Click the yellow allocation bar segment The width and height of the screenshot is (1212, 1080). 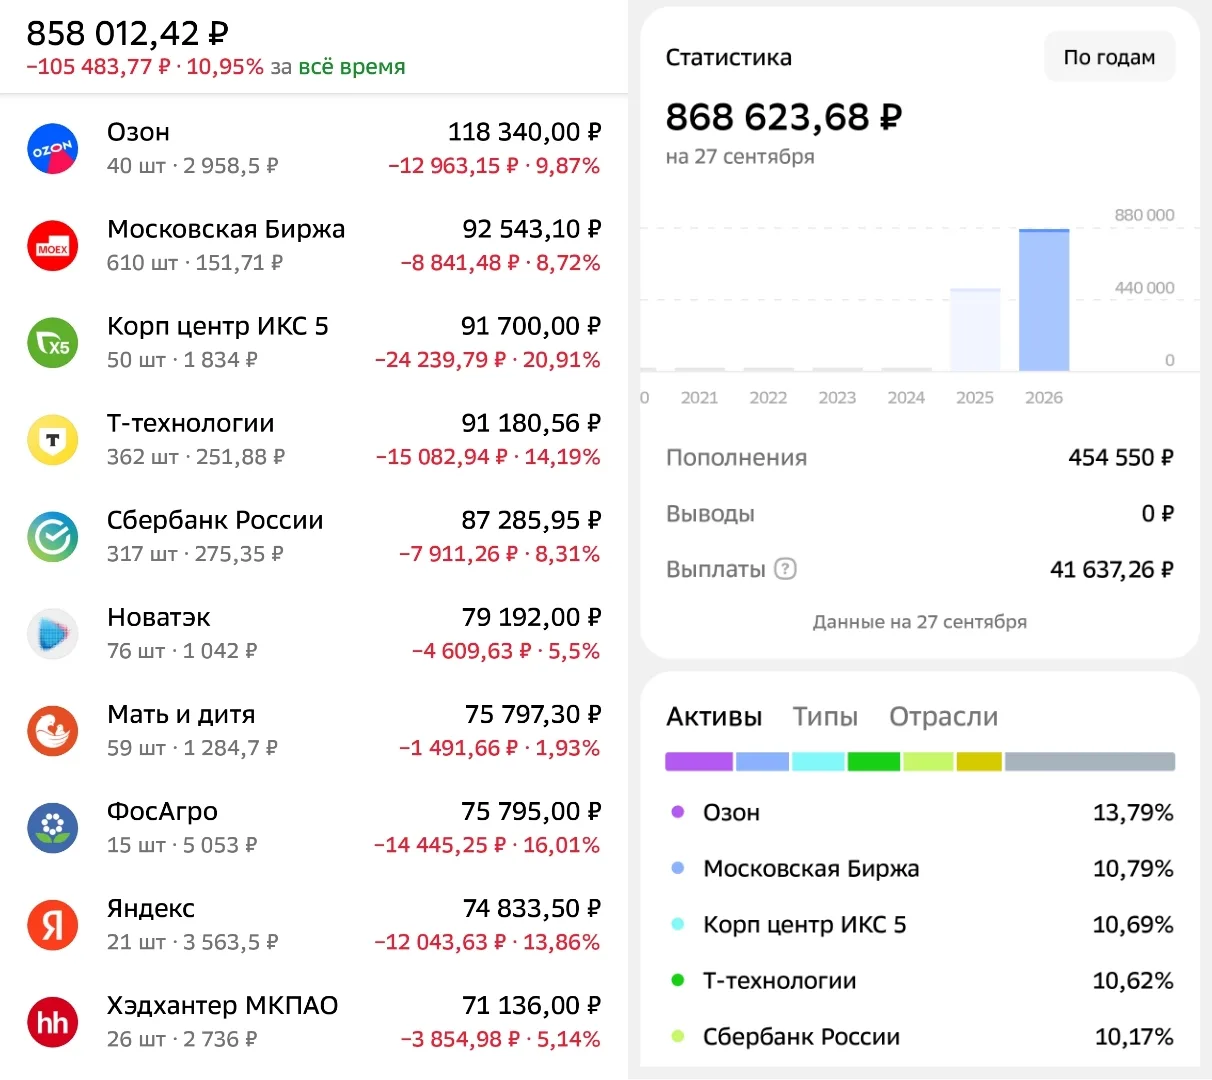pos(979,762)
